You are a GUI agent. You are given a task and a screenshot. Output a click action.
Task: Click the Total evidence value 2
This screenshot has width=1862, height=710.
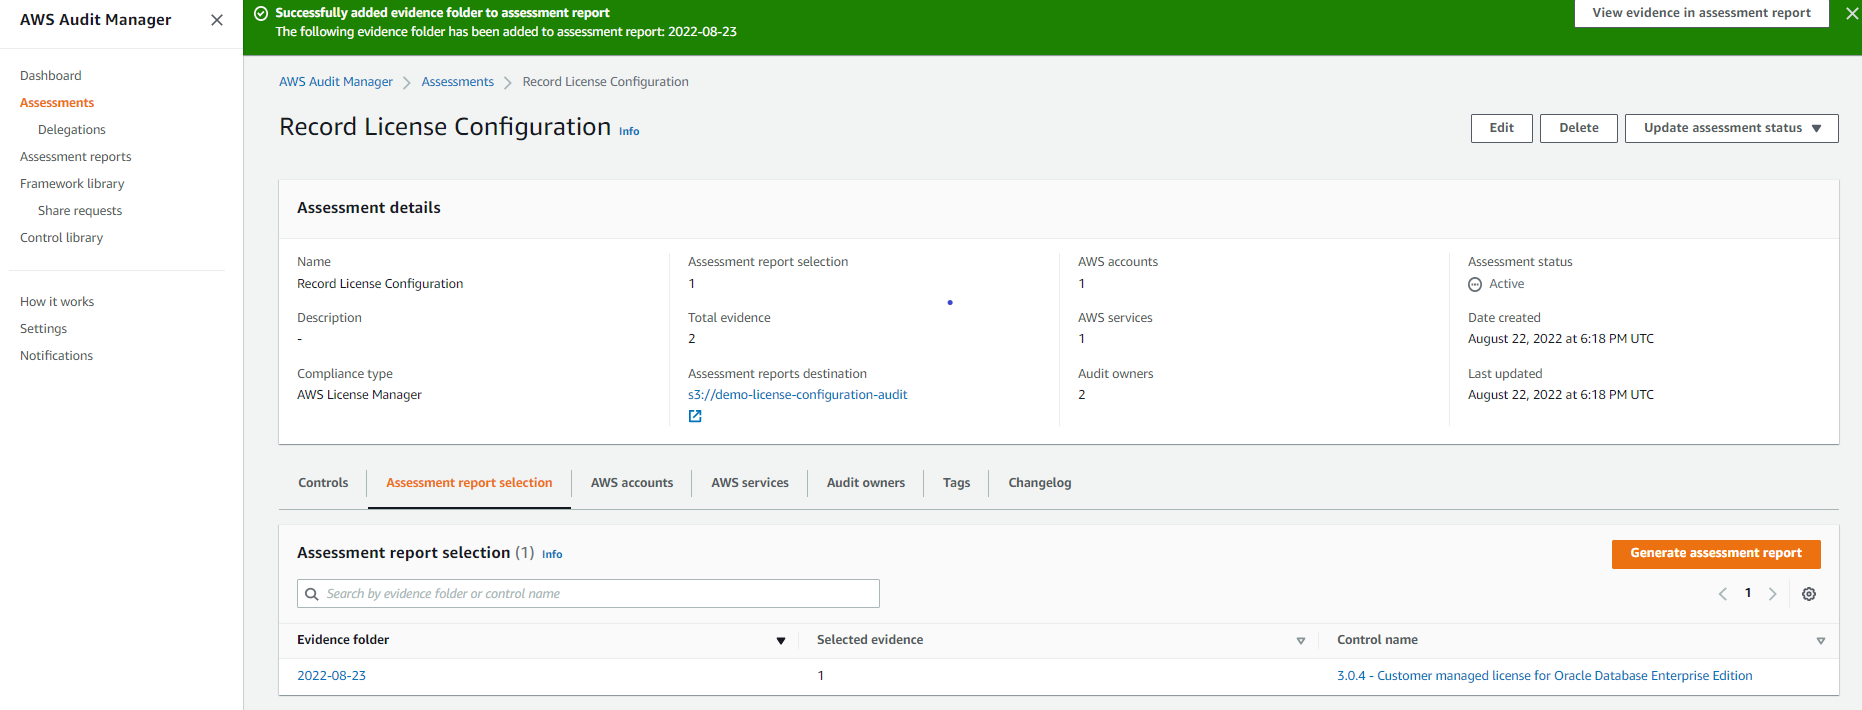(x=692, y=339)
